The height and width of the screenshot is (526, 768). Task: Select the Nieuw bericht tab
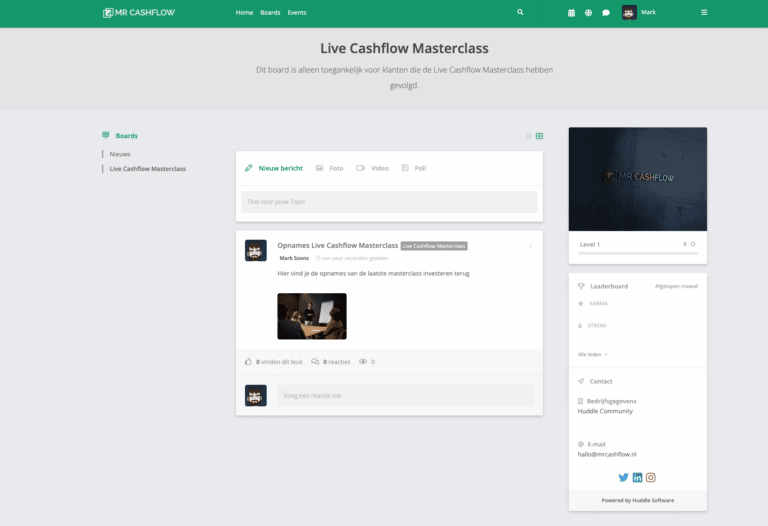pos(274,168)
